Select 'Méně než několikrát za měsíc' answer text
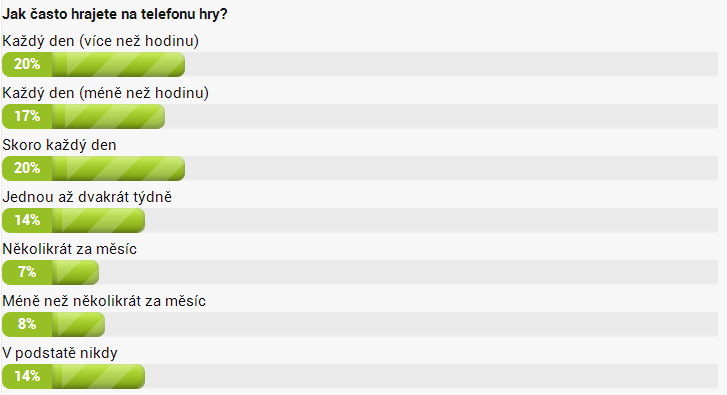This screenshot has height=395, width=727. click(103, 301)
